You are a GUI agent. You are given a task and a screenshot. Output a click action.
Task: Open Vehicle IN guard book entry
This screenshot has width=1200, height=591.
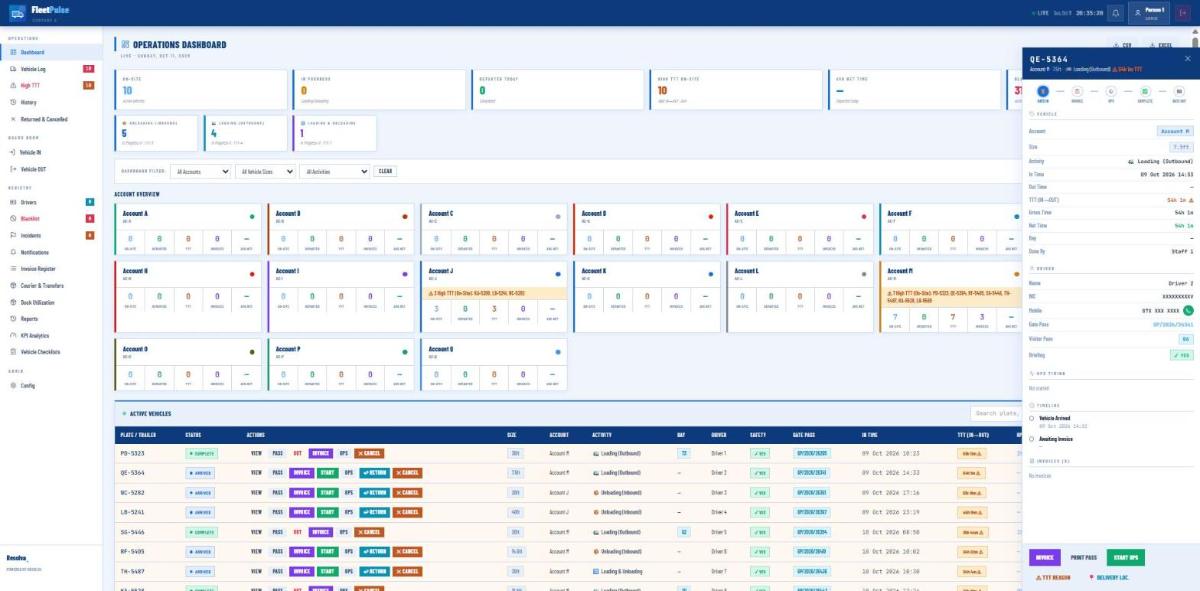50,152
